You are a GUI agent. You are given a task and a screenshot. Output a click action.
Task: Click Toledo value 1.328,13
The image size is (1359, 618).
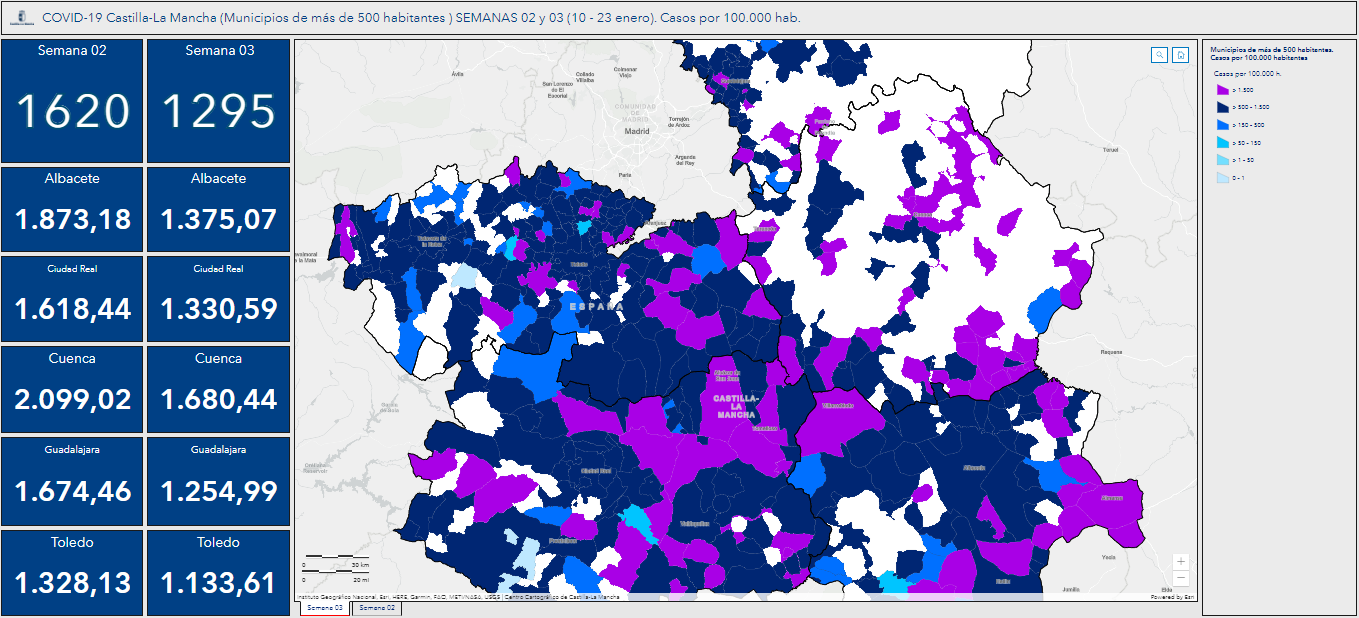coord(72,583)
